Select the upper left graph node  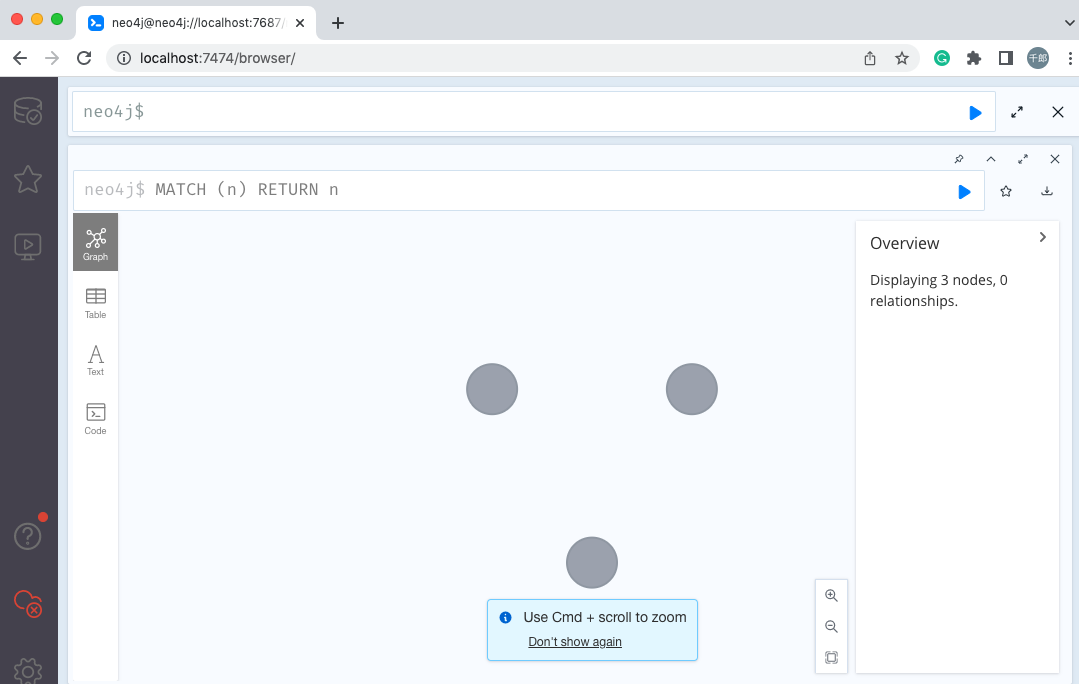pos(492,389)
